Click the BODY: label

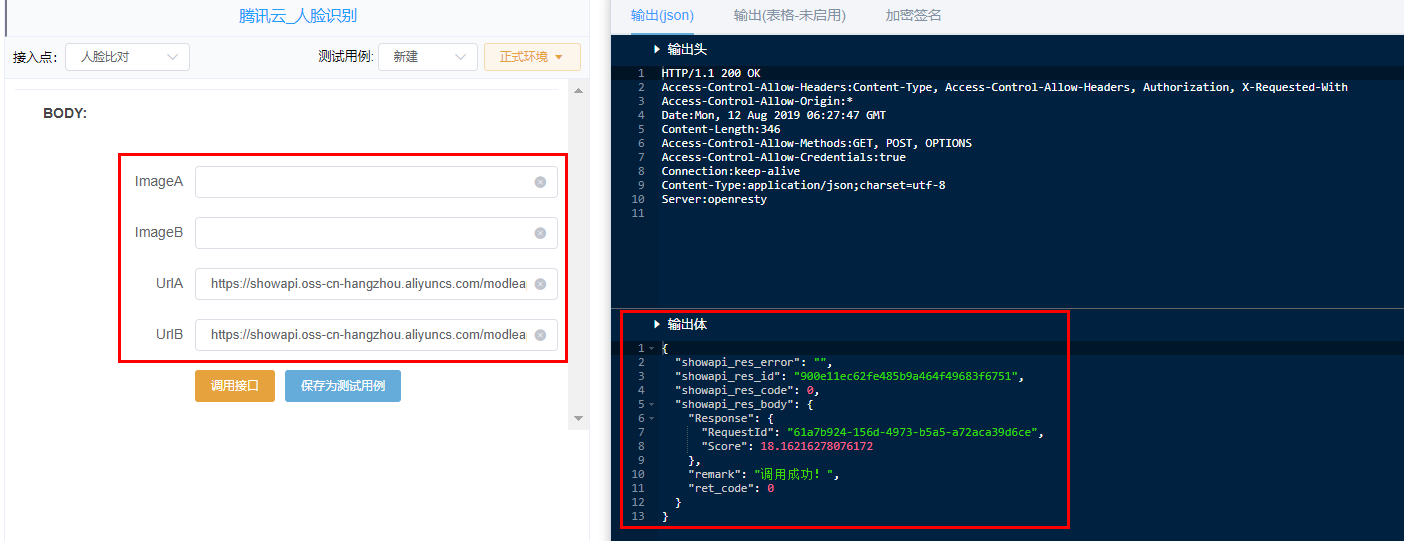point(65,114)
